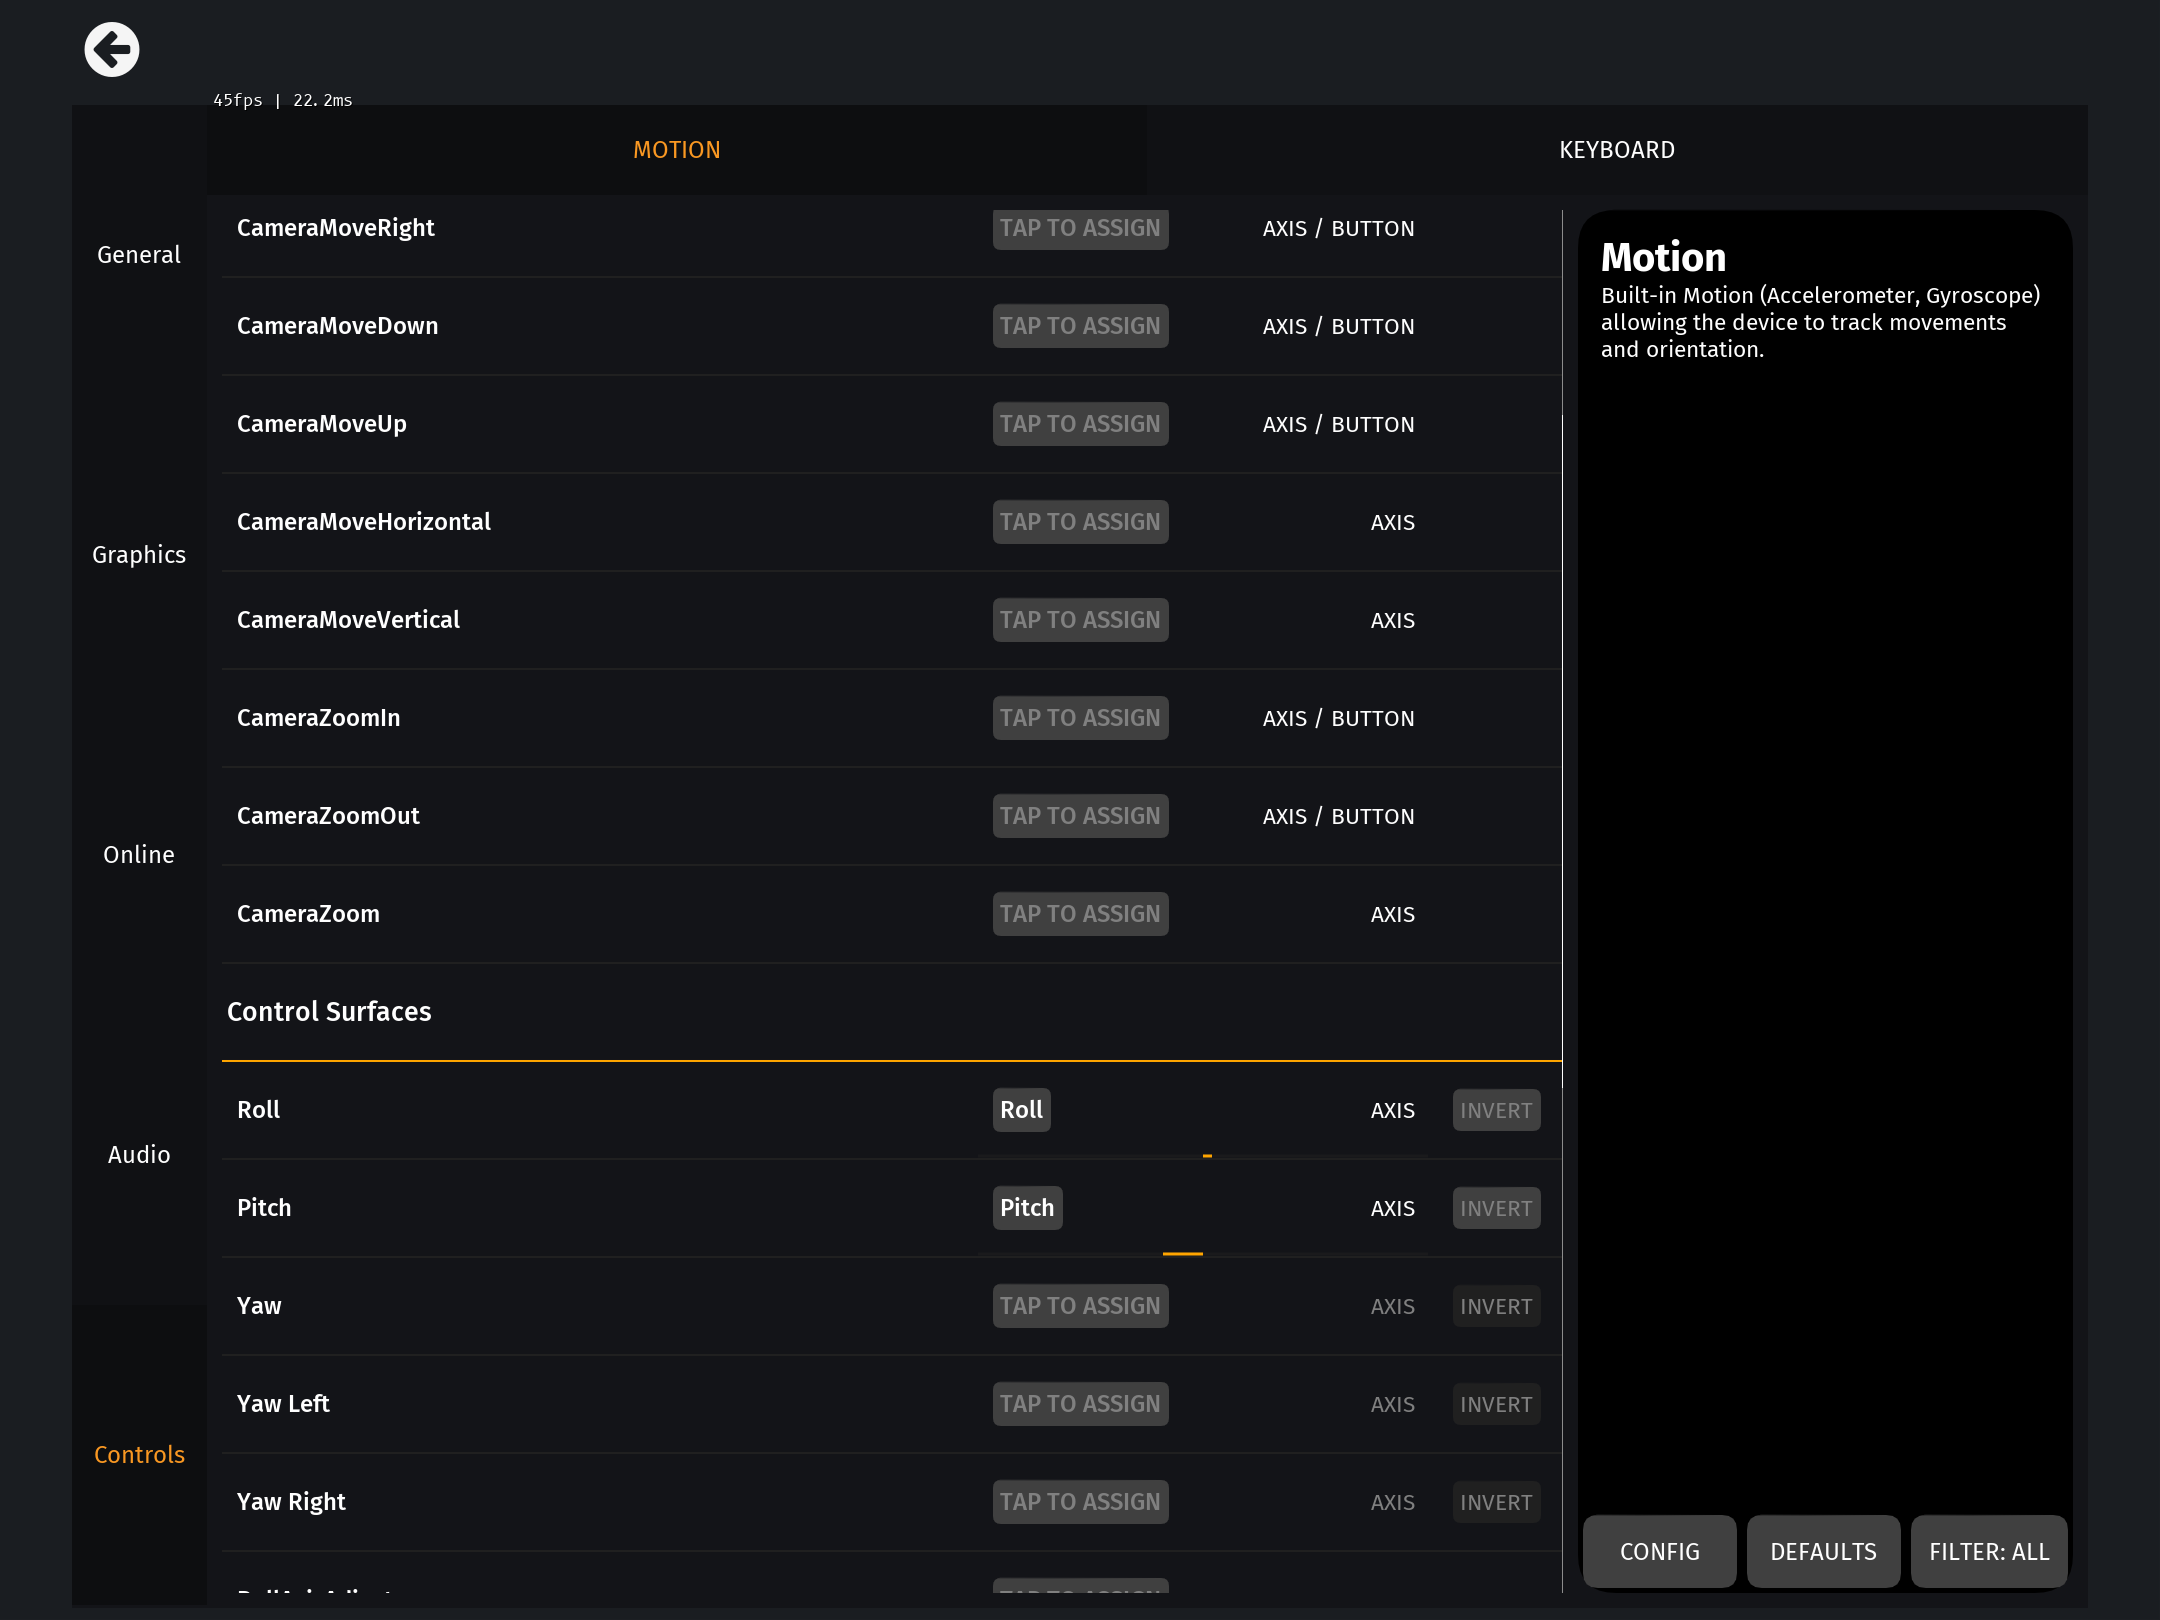Select the Yaw Left row label
This screenshot has height=1620, width=2160.
coord(283,1404)
